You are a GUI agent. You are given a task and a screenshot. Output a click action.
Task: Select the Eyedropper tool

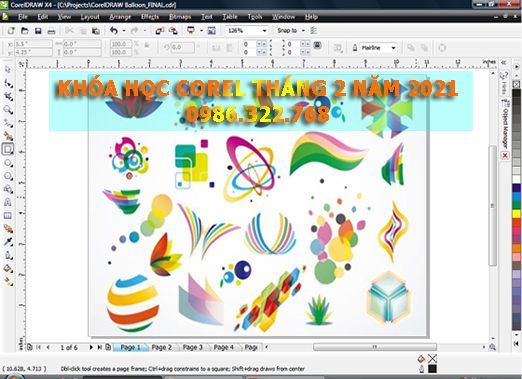tap(8, 242)
